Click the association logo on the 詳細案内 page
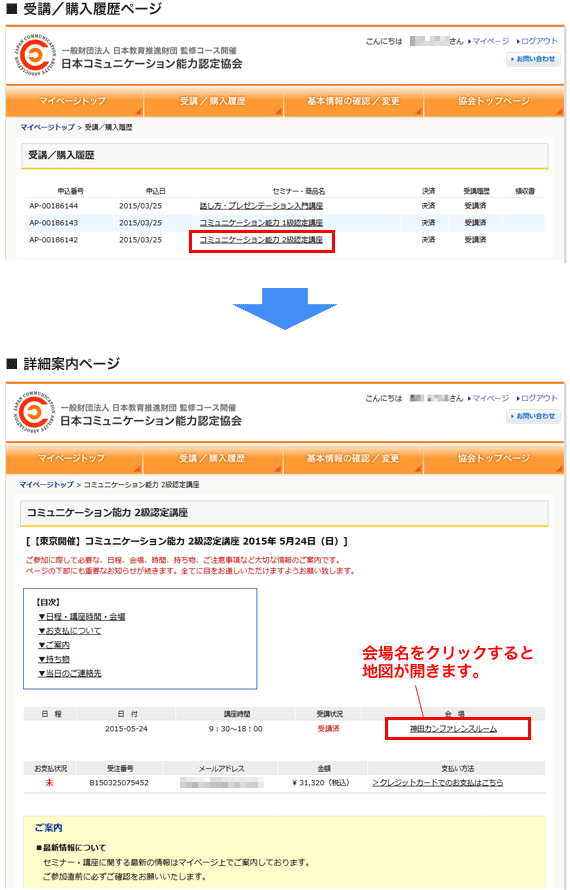570x890 pixels. click(35, 413)
